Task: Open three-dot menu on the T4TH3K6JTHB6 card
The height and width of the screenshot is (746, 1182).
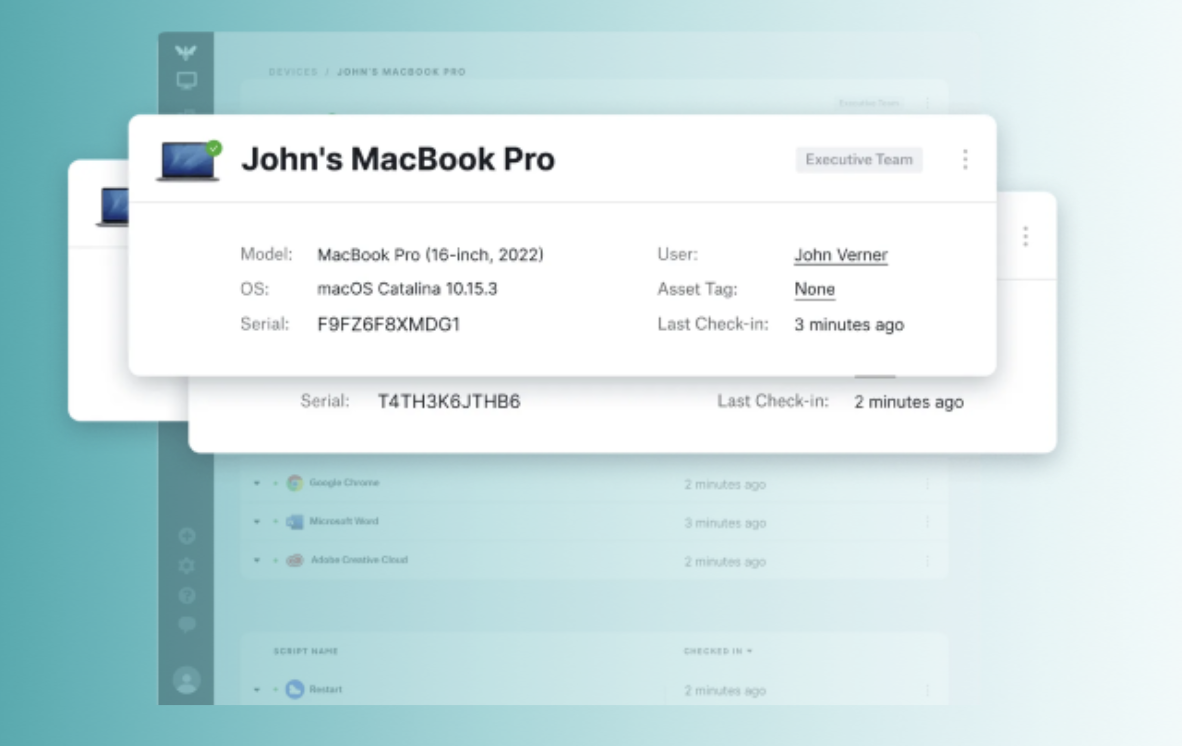Action: click(x=1025, y=236)
